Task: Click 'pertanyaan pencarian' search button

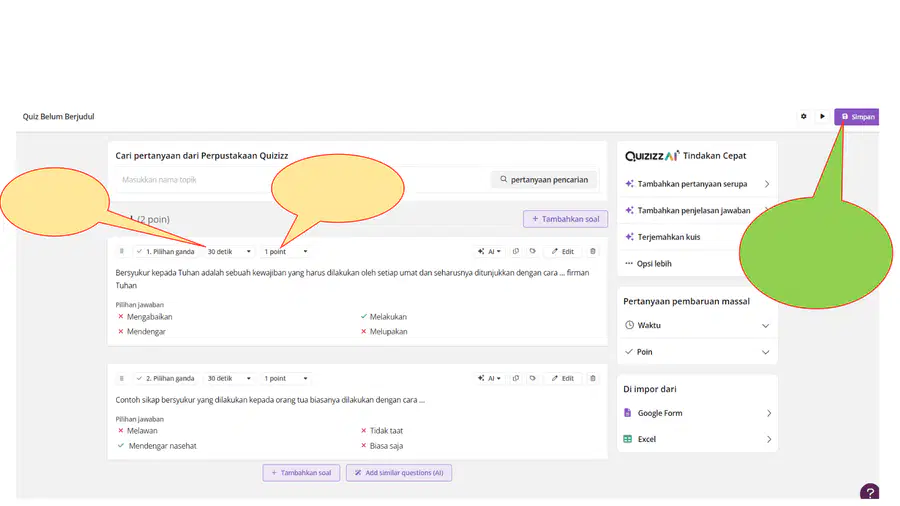Action: pyautogui.click(x=544, y=180)
